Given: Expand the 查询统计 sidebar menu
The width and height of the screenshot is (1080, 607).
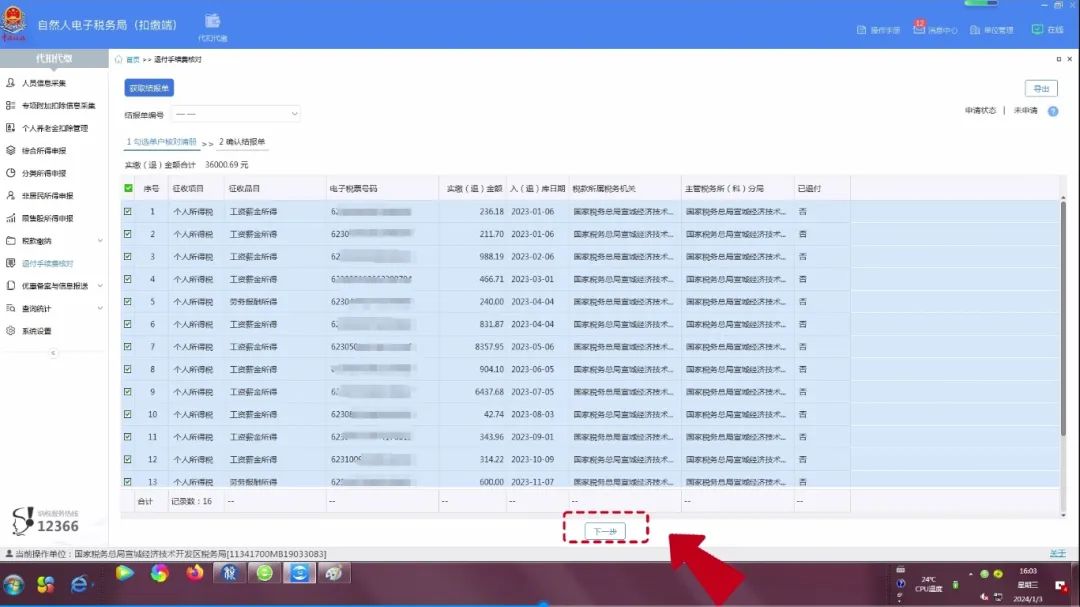Looking at the screenshot, I should tap(54, 309).
